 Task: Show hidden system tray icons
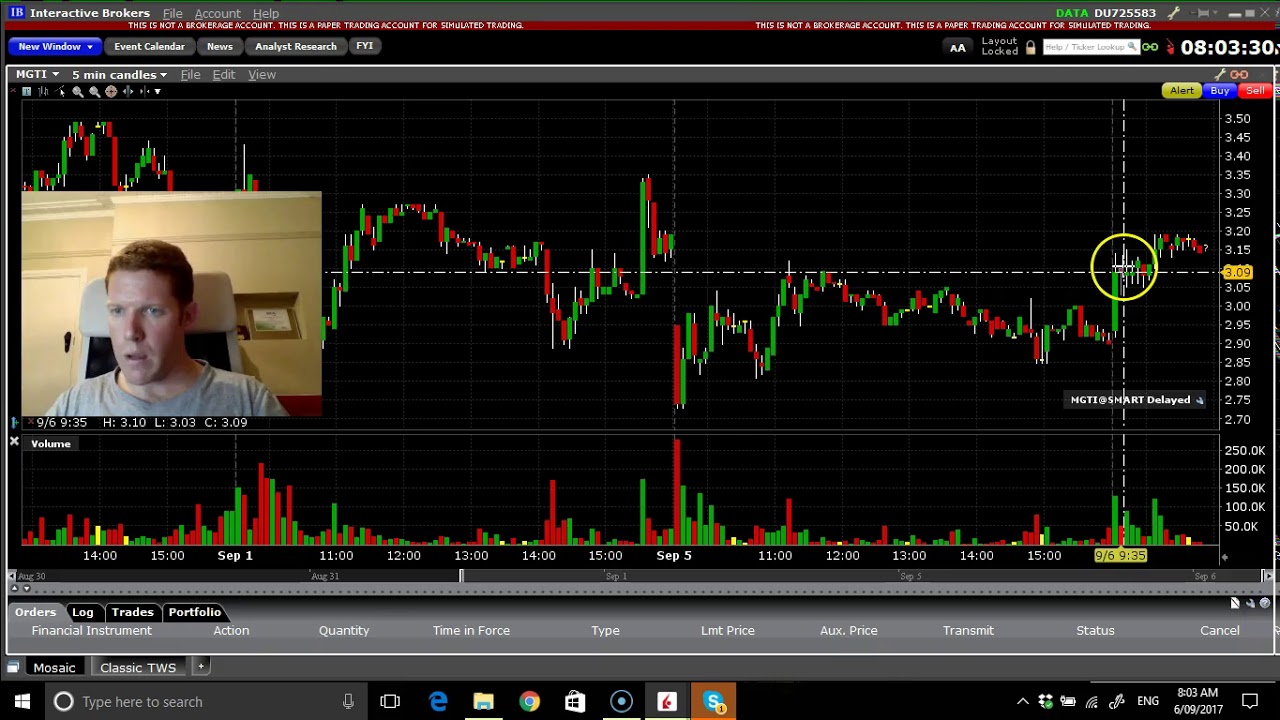[x=1022, y=701]
